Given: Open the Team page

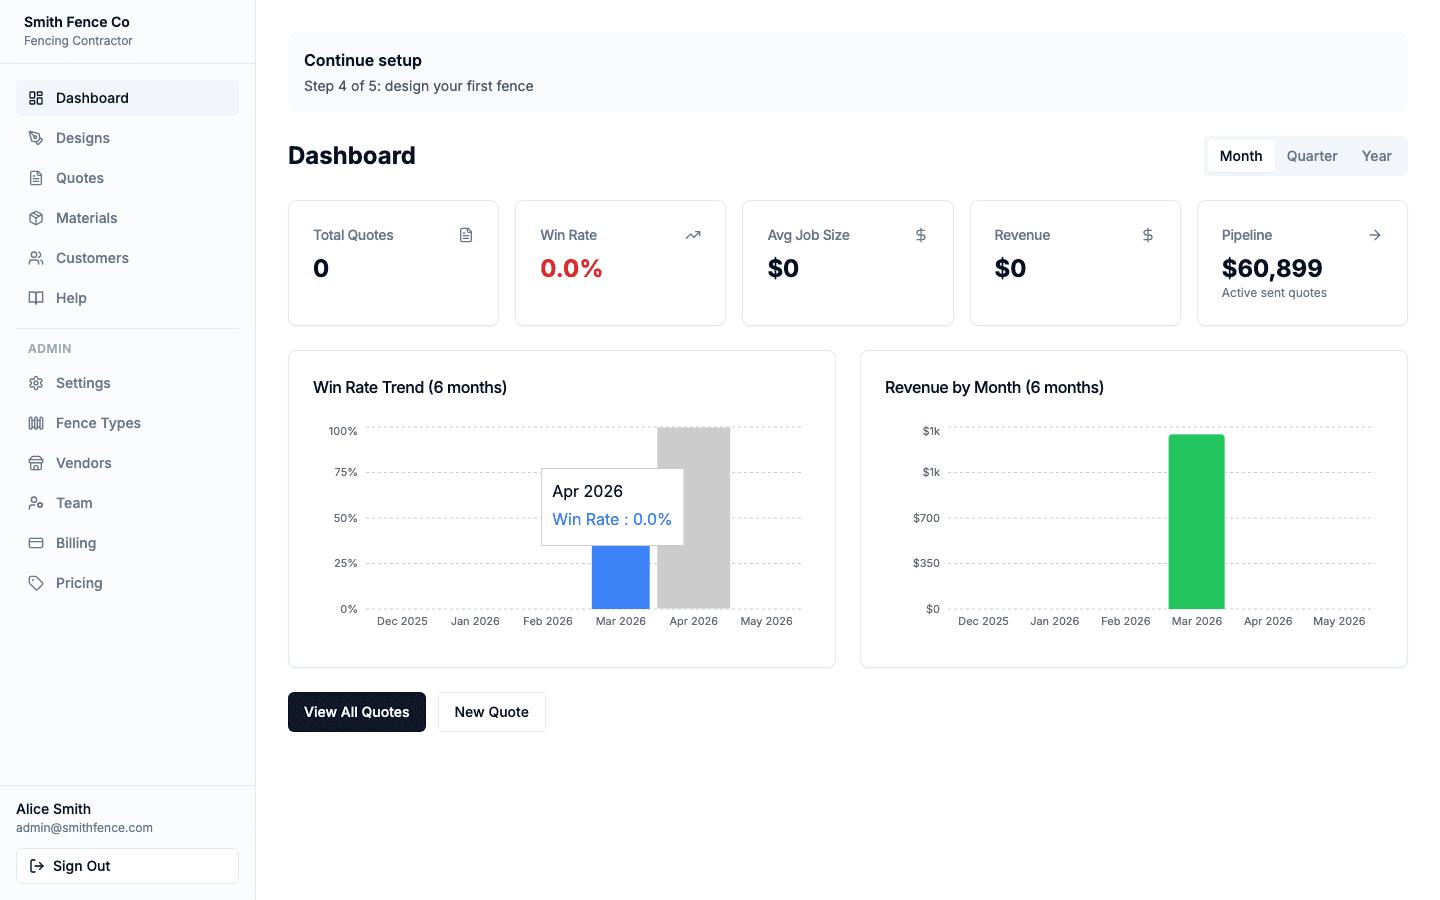Looking at the screenshot, I should pyautogui.click(x=127, y=503).
